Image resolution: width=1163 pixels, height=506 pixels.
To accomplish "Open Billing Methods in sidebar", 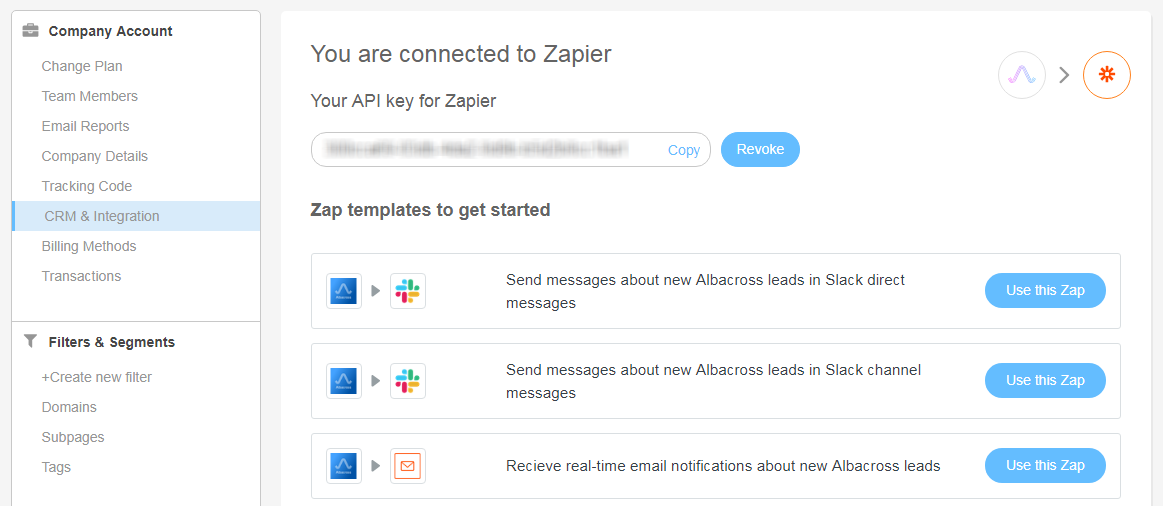I will pyautogui.click(x=89, y=246).
